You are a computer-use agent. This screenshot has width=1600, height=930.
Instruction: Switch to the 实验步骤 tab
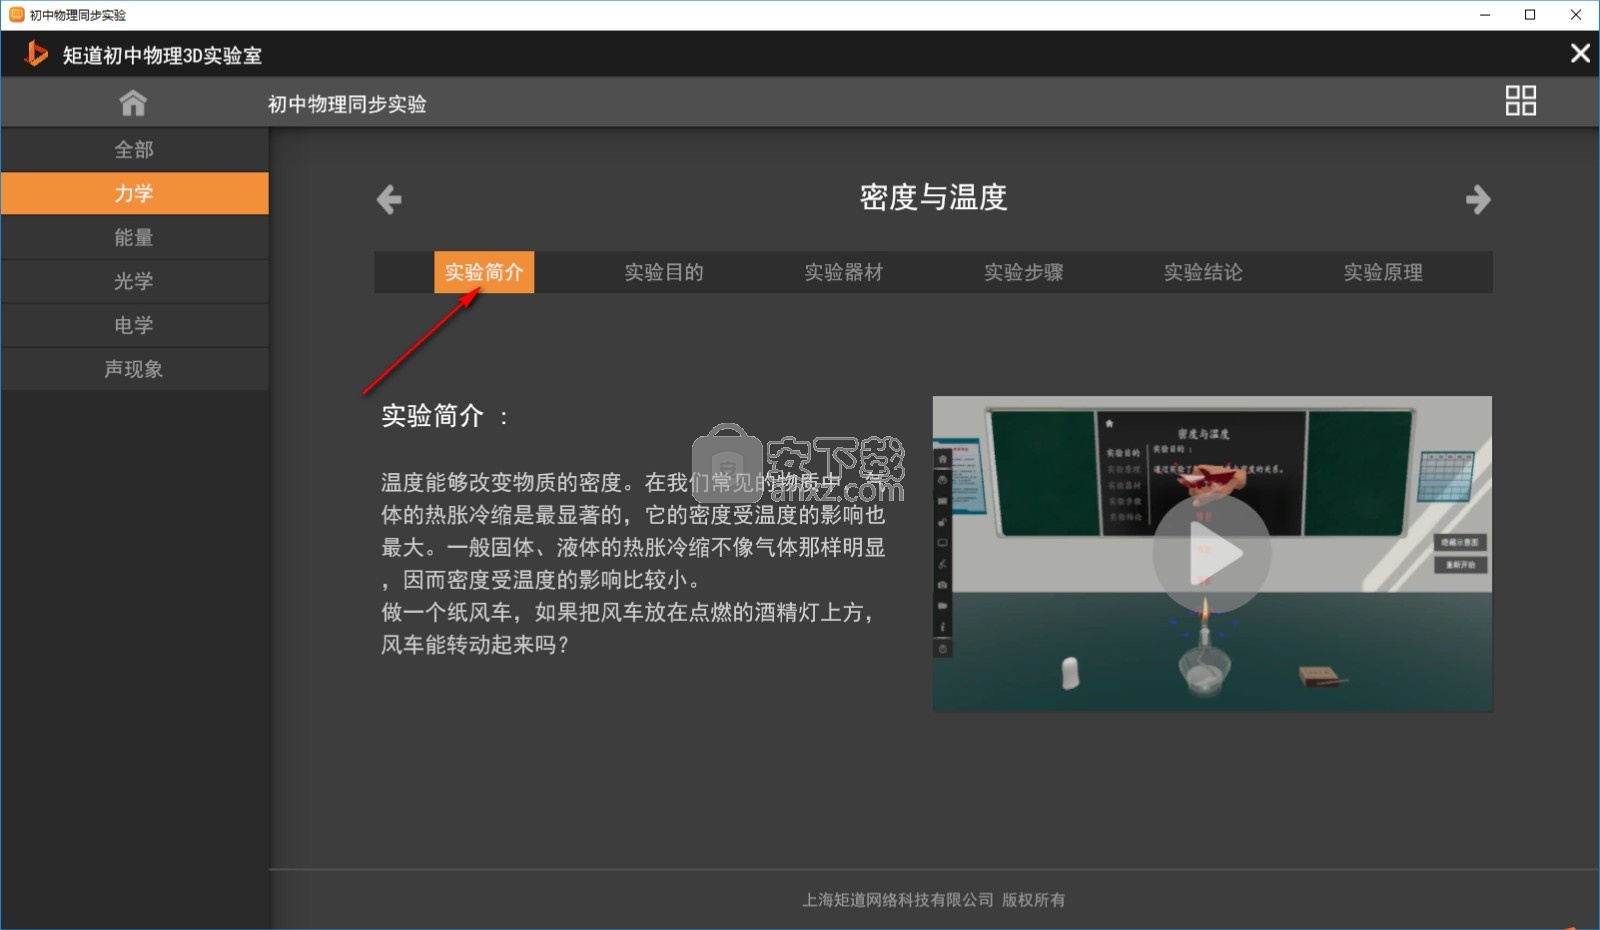coord(1024,272)
